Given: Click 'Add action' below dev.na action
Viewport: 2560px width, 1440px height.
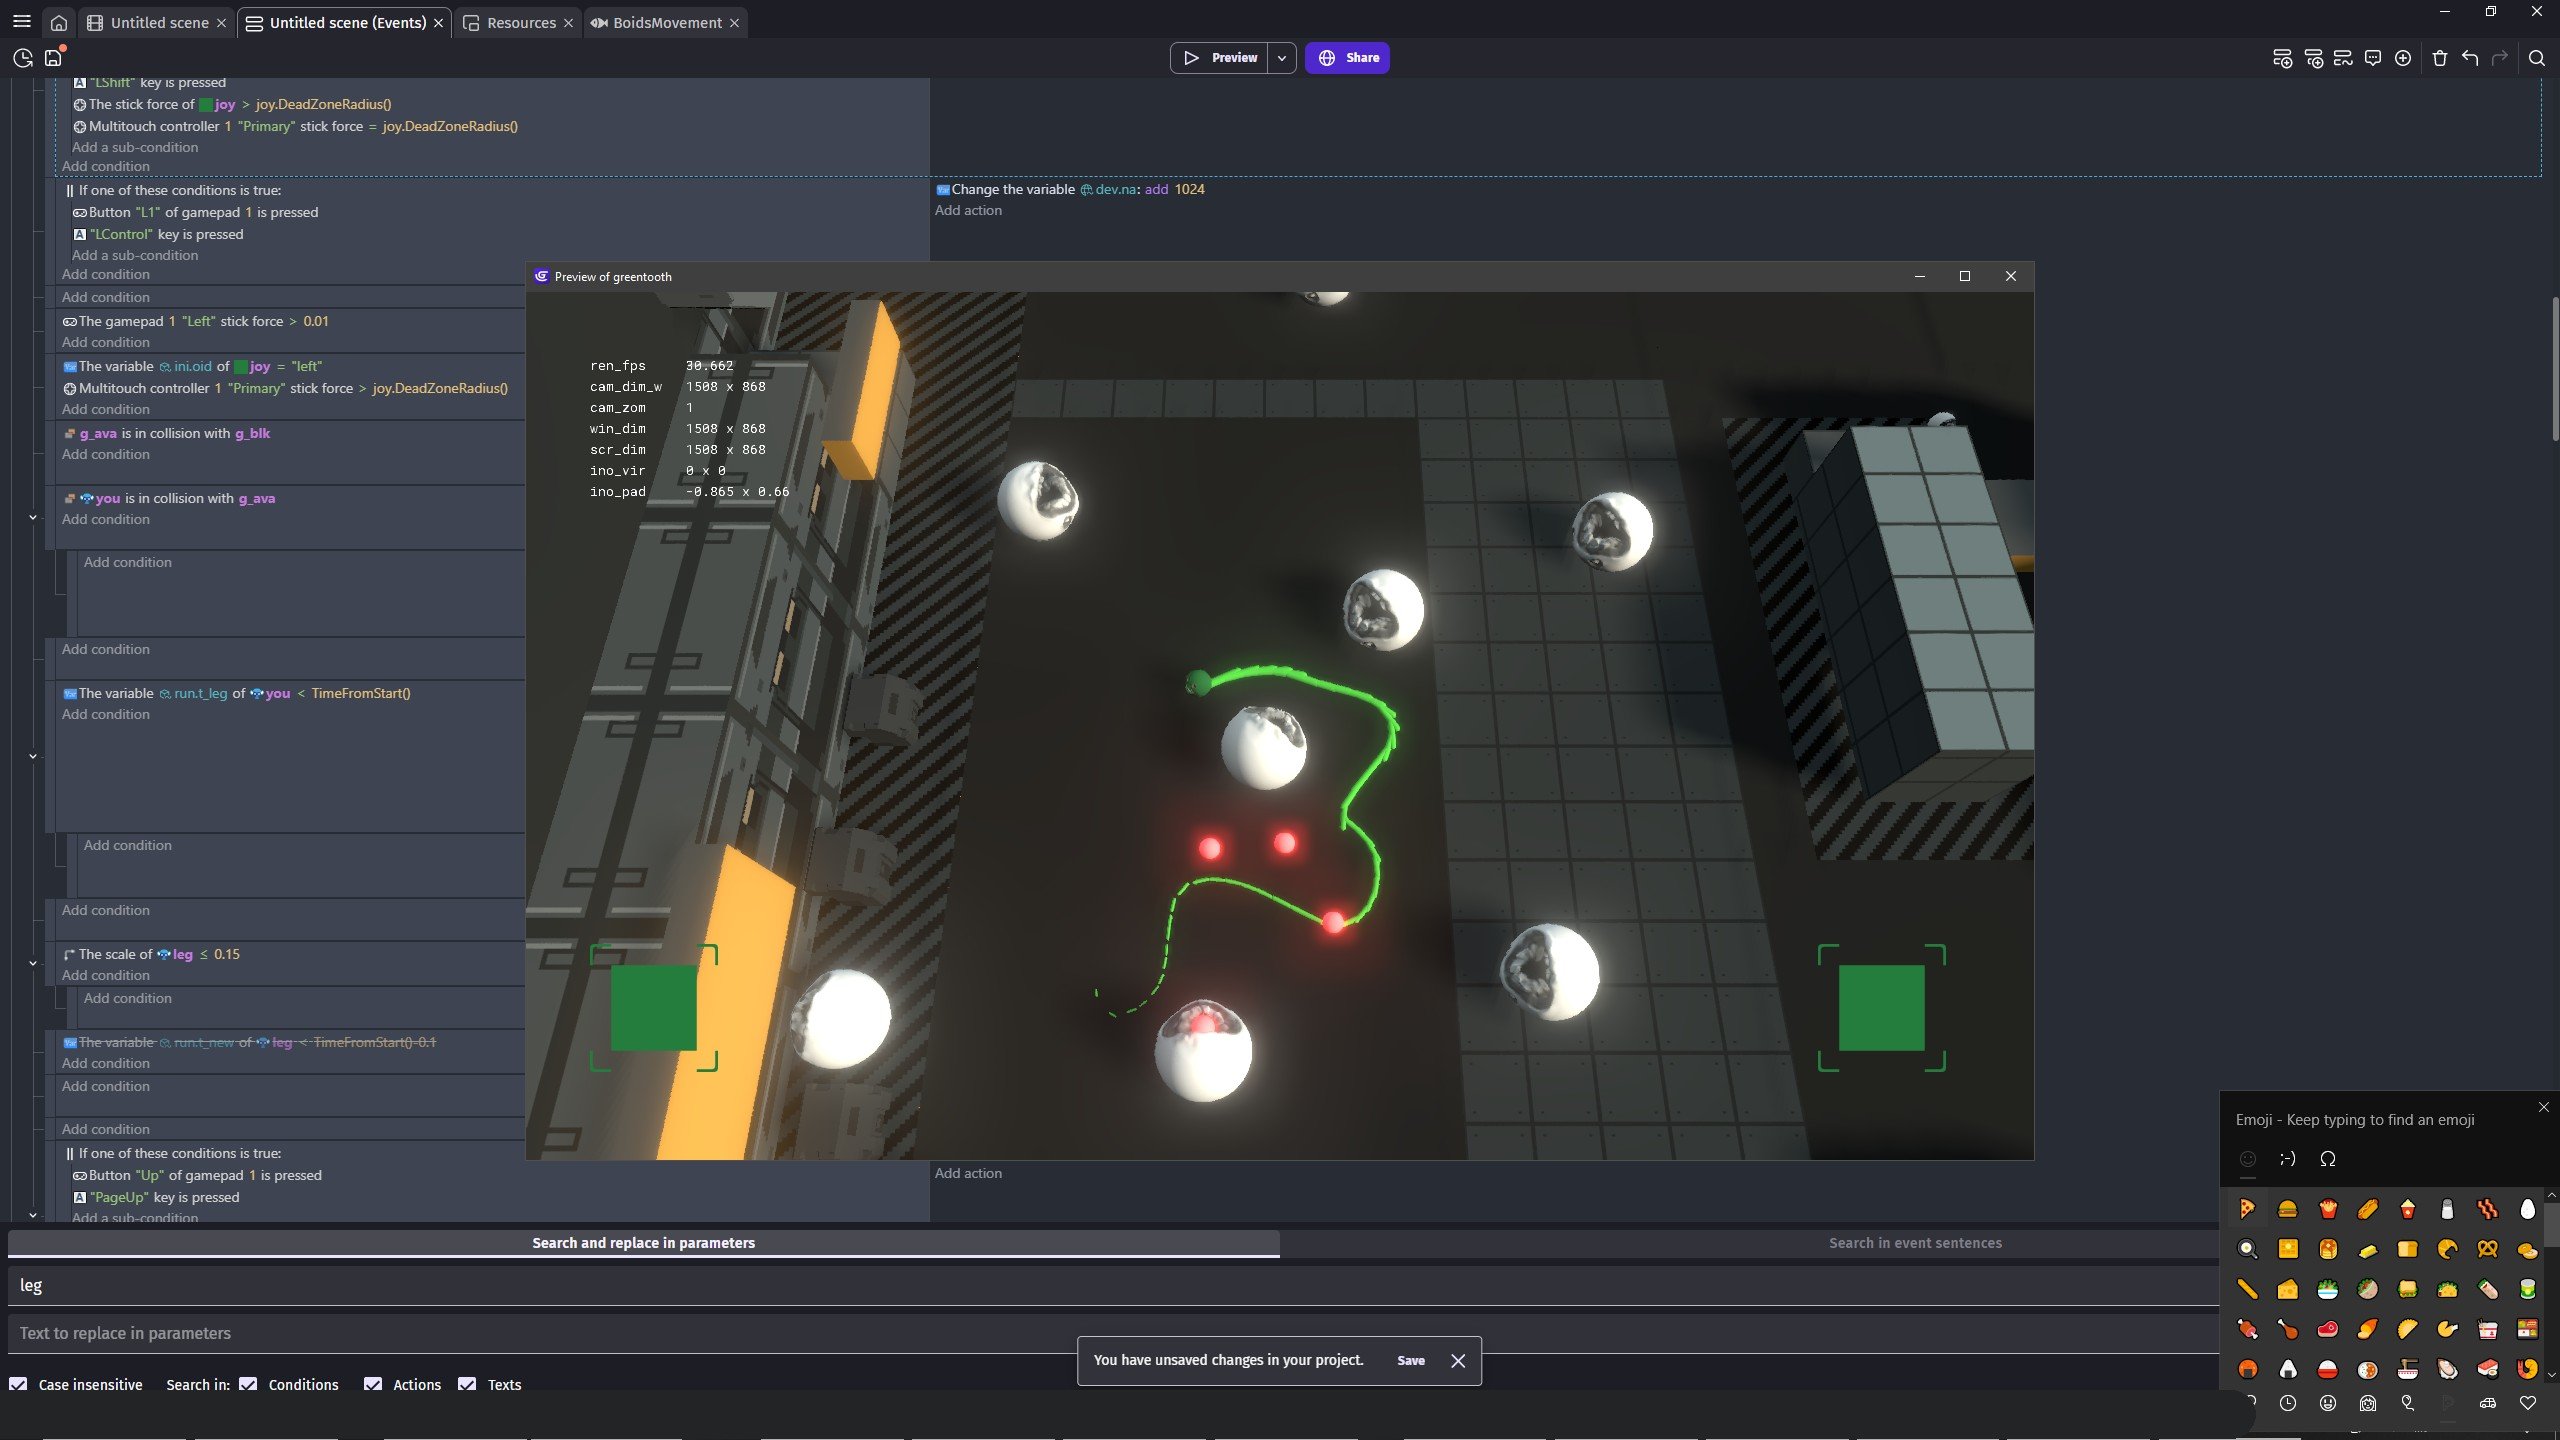Looking at the screenshot, I should (968, 210).
